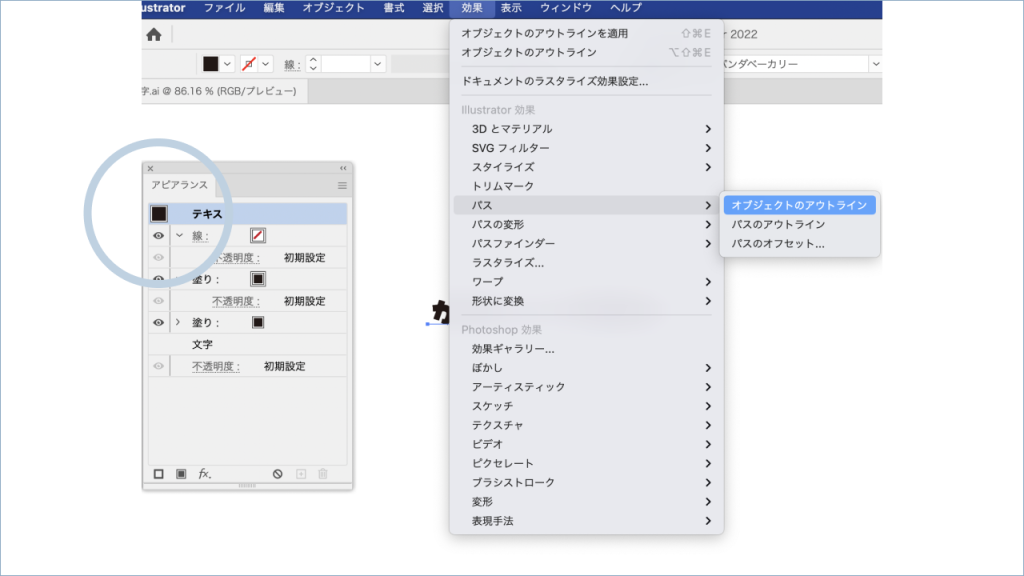Open the ヘルプ menu
This screenshot has height=576, width=1024.
click(626, 8)
